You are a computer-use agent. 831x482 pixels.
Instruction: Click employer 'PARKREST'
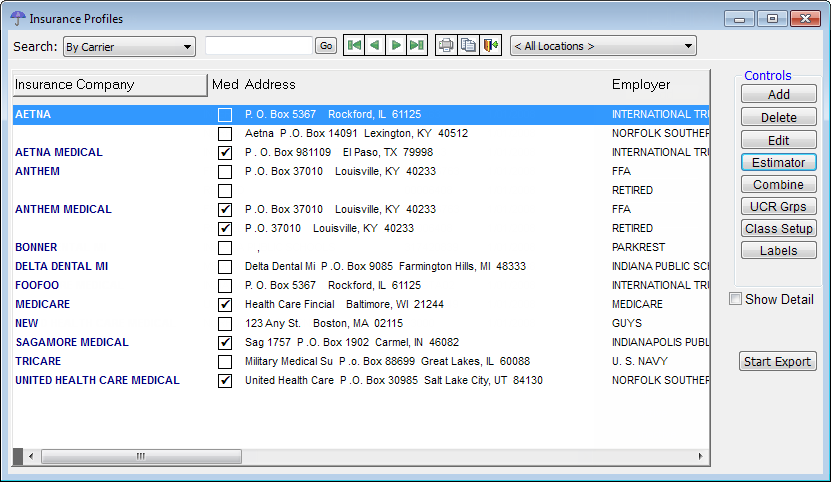638,248
